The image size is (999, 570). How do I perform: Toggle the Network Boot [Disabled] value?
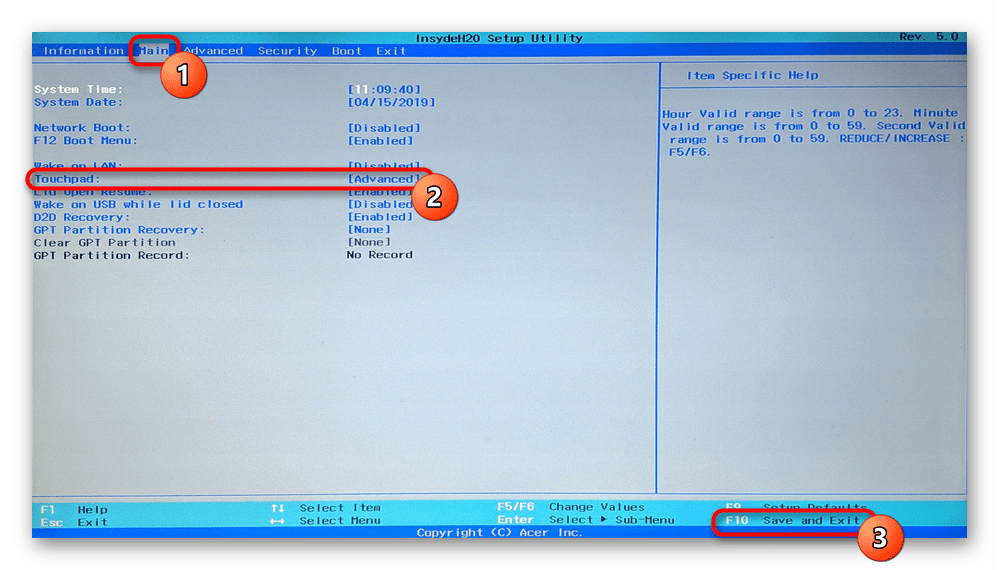click(384, 128)
